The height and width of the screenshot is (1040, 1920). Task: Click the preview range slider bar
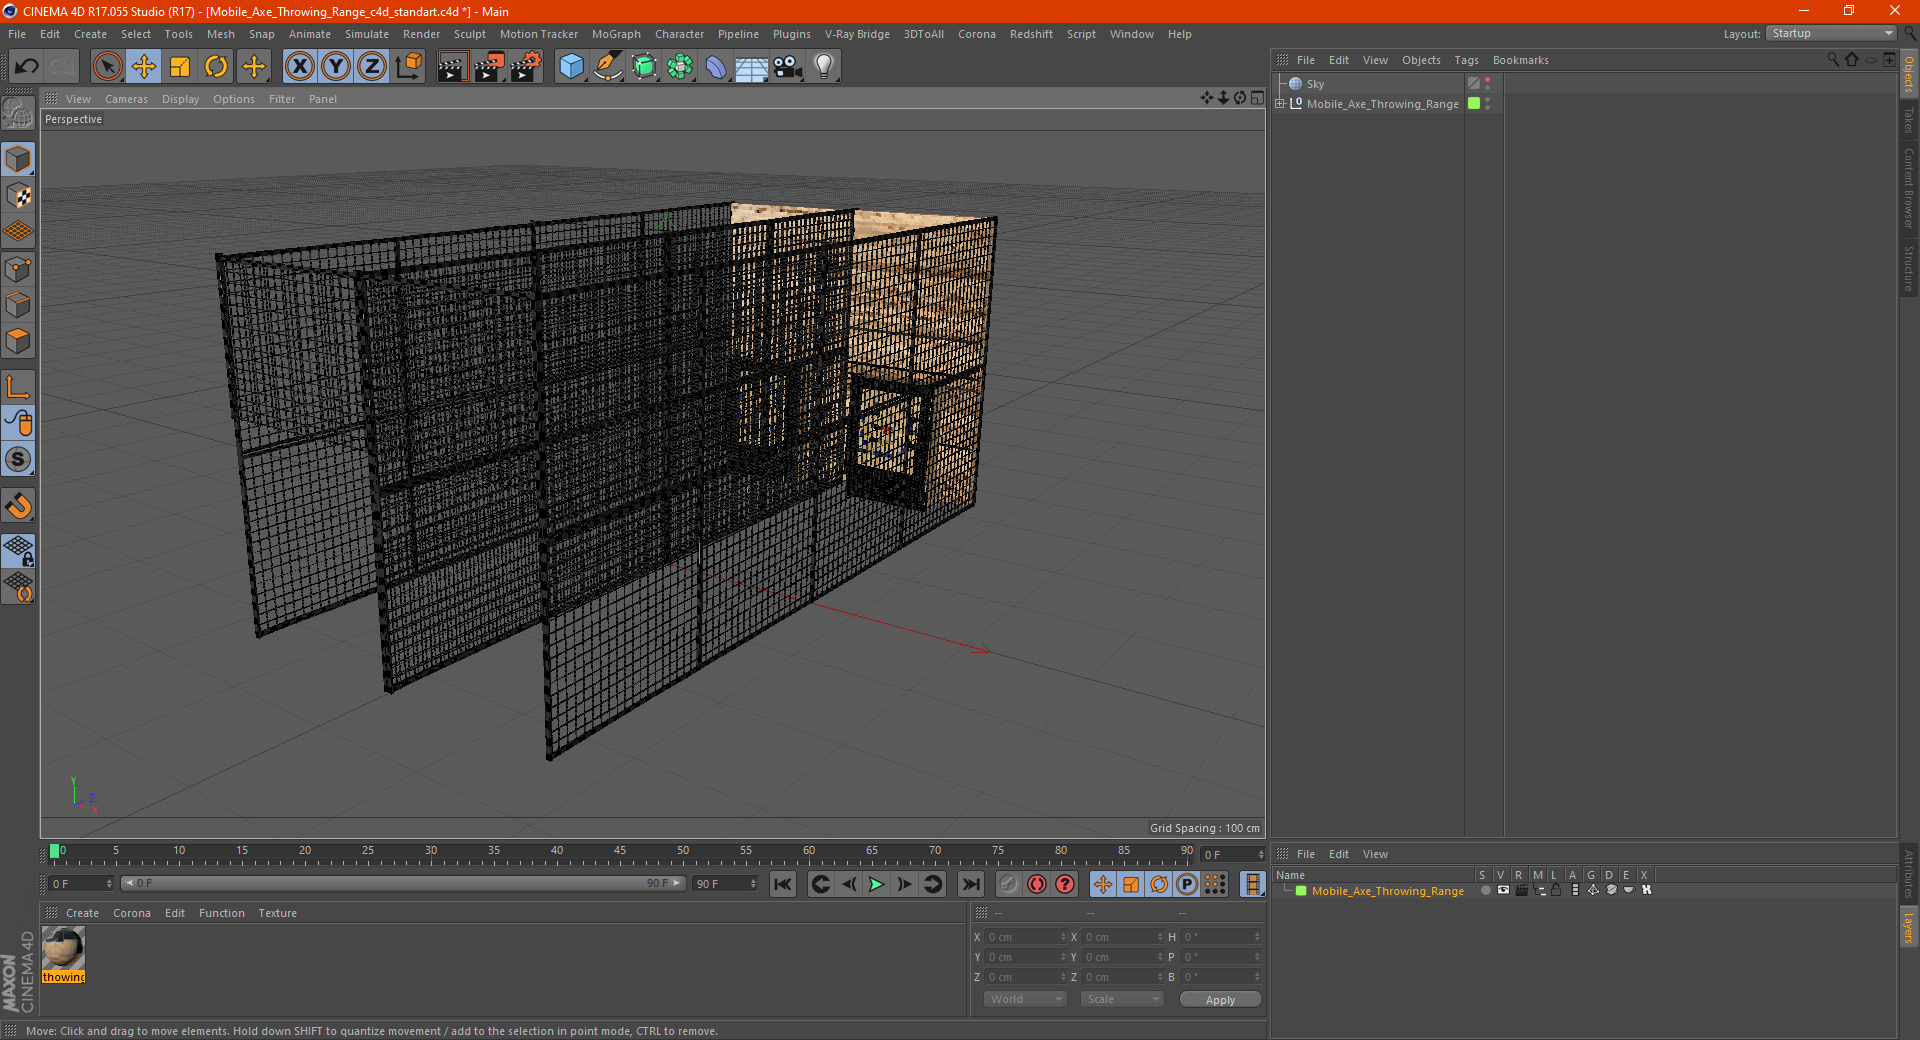point(402,883)
